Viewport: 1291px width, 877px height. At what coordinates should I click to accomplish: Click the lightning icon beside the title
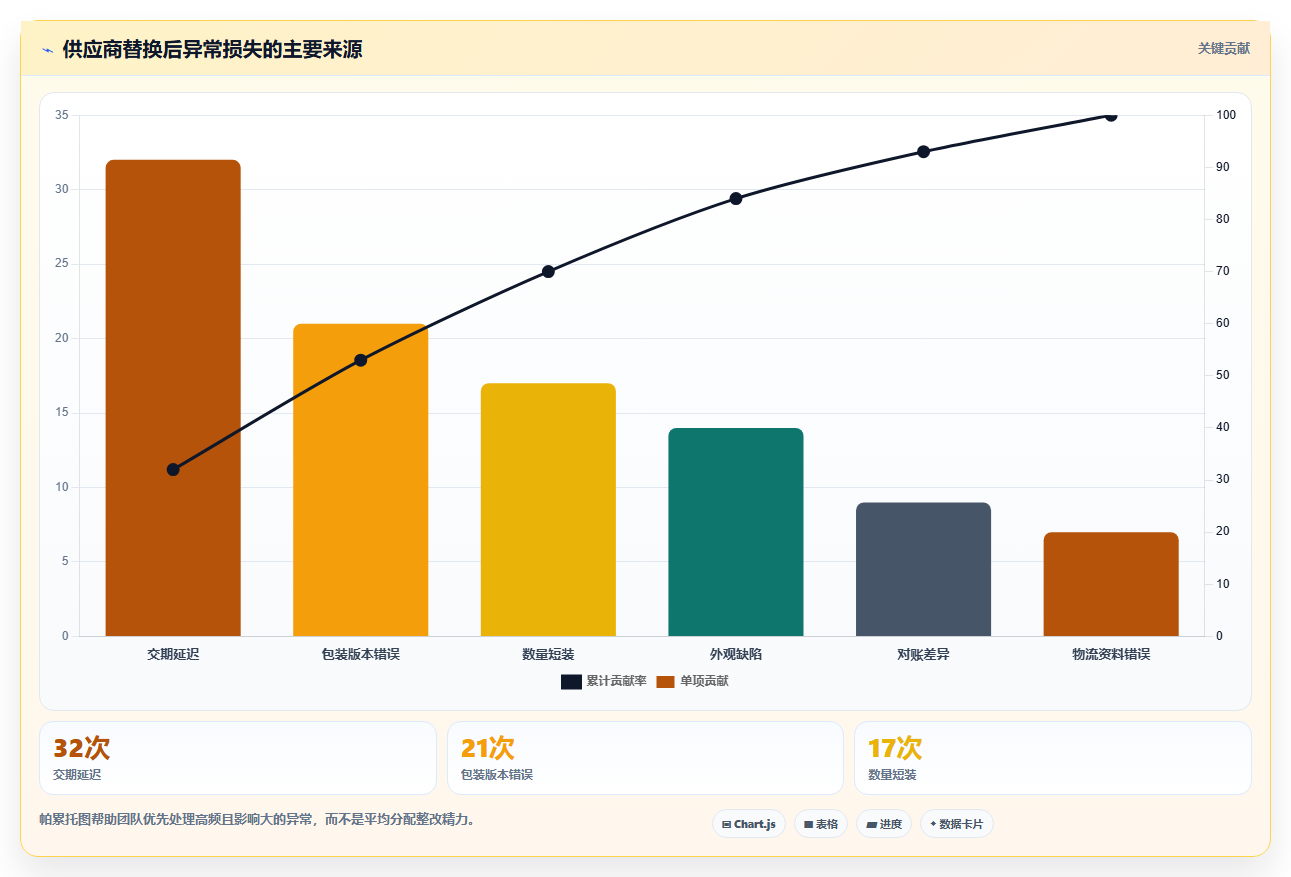47,50
